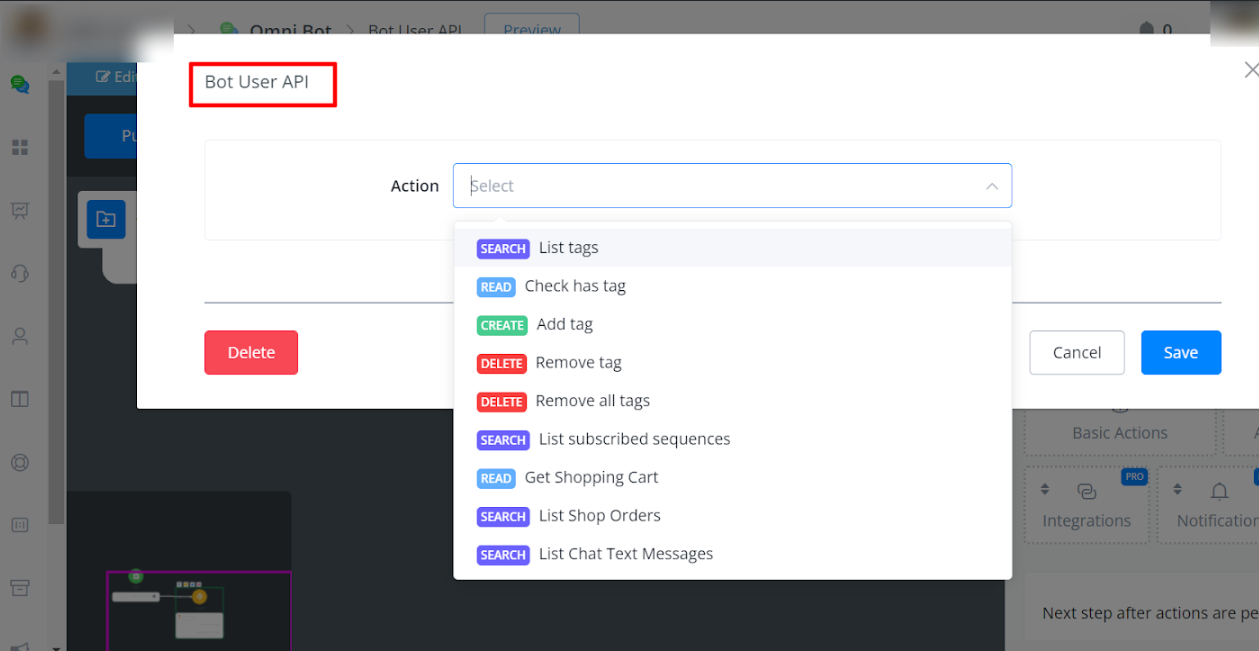The height and width of the screenshot is (651, 1259).
Task: Click the Cancel button
Action: pyautogui.click(x=1076, y=353)
